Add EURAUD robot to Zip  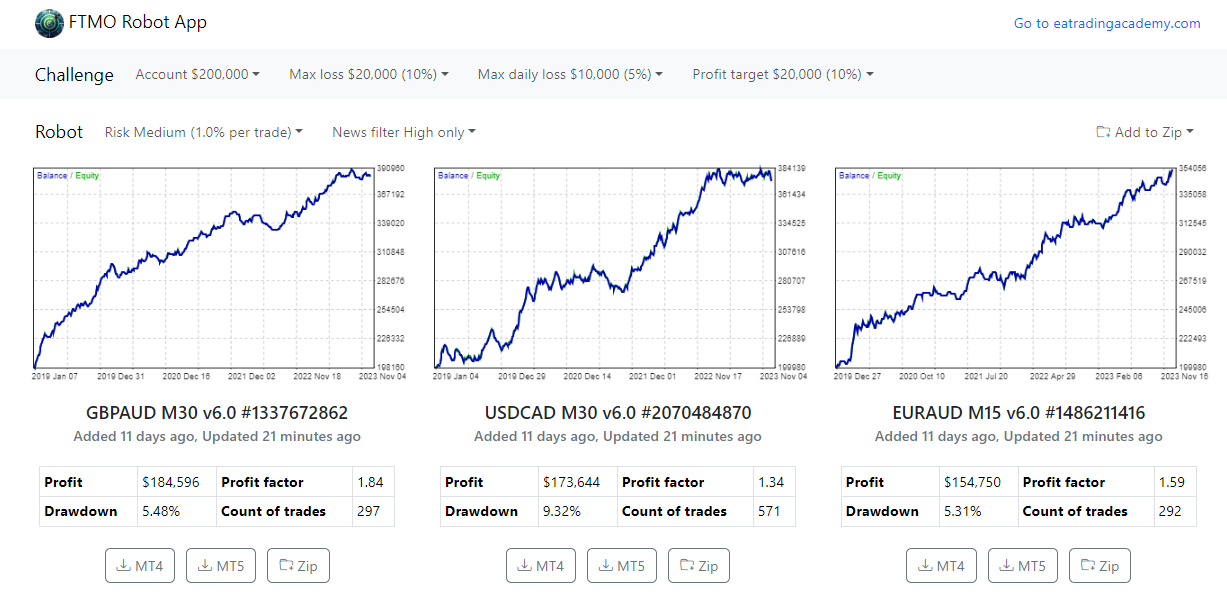click(x=1100, y=565)
